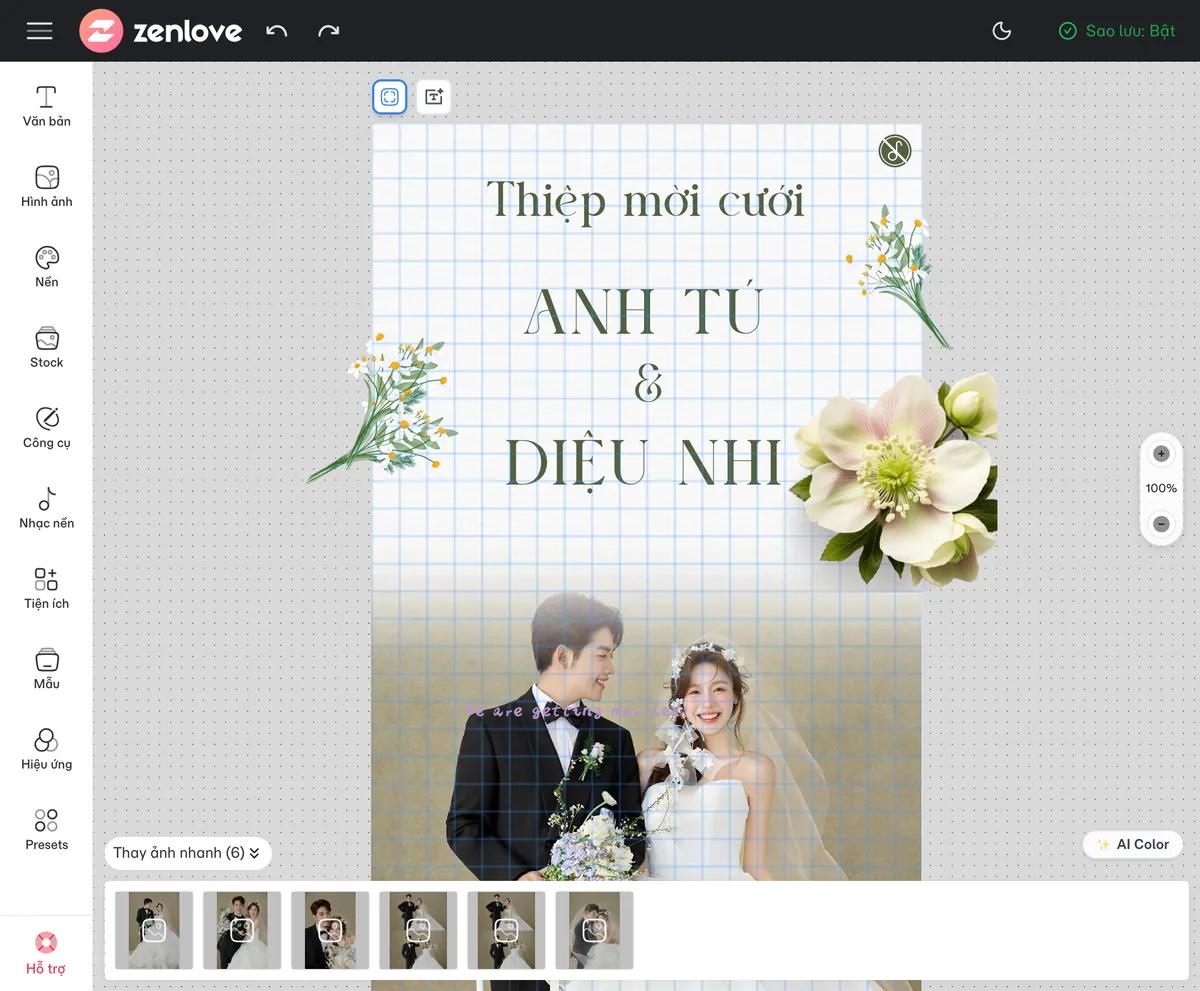The width and height of the screenshot is (1200, 991).
Task: Open the Công cụ tools panel
Action: pyautogui.click(x=47, y=428)
